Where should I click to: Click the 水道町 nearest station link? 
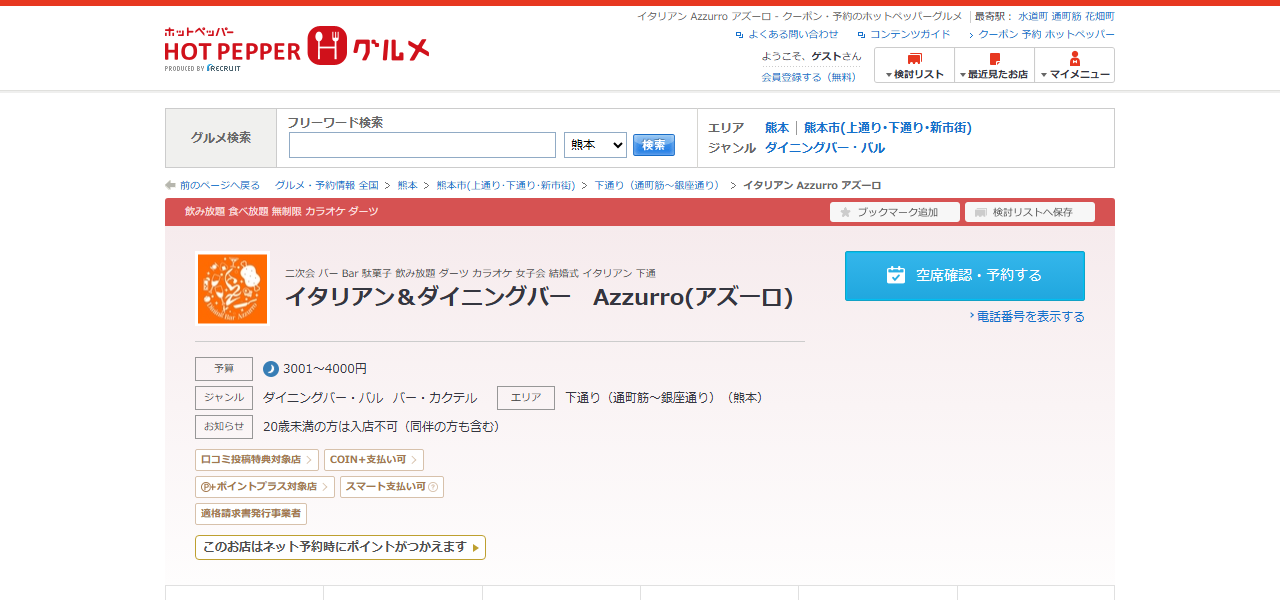coord(1032,16)
